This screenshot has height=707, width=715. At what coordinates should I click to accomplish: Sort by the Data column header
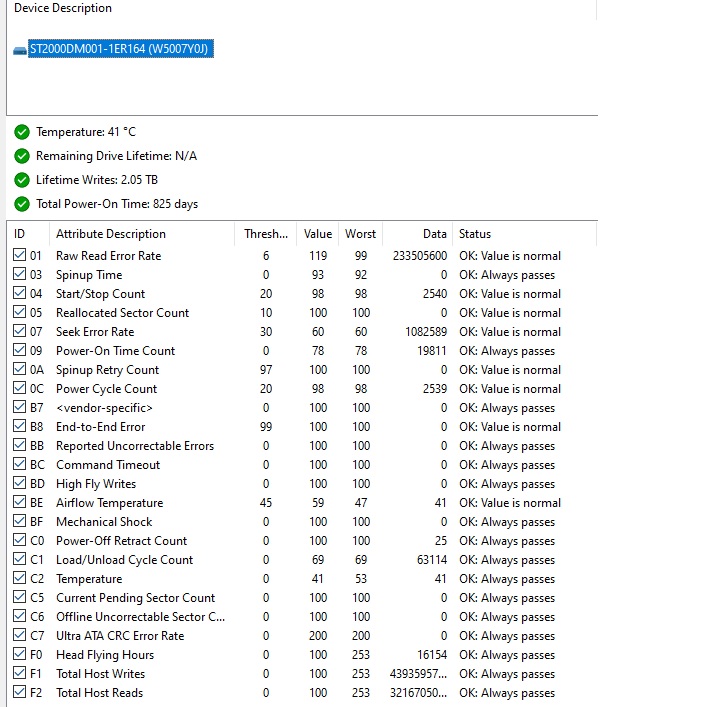417,234
